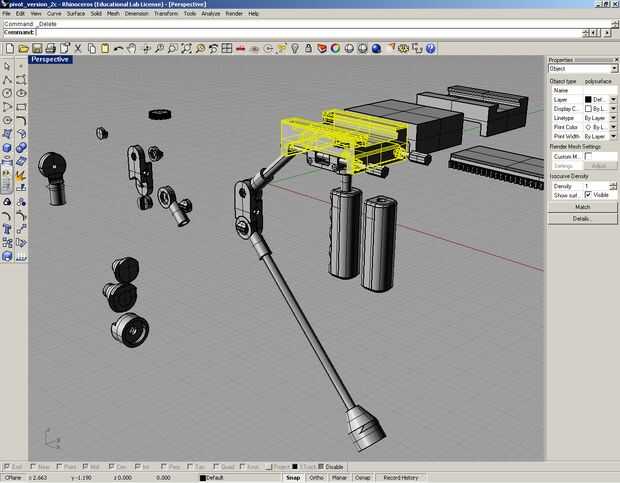Image resolution: width=620 pixels, height=483 pixels.
Task: Select the Explode tool in left toolbar
Action: [x=21, y=174]
